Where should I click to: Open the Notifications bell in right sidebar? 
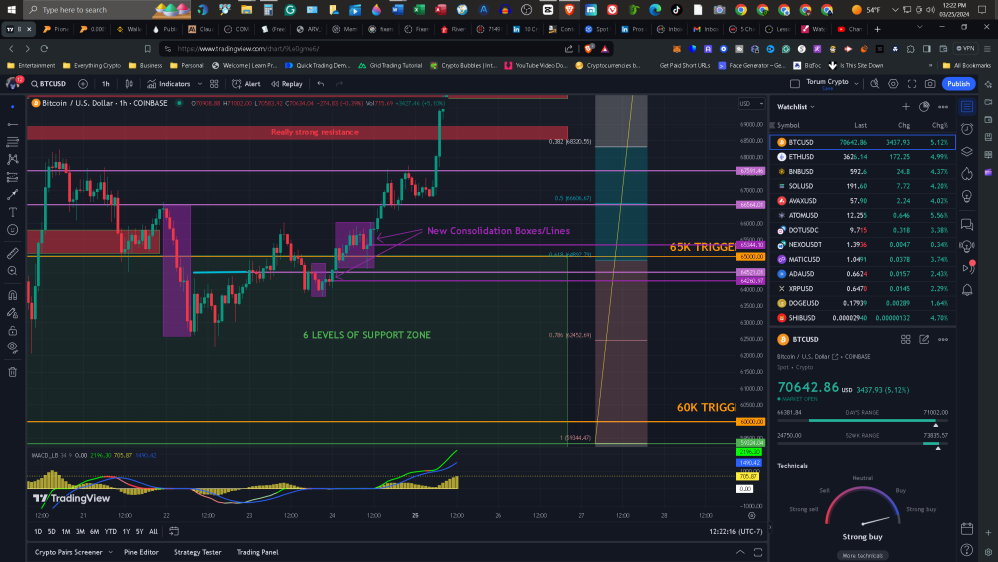[967, 290]
